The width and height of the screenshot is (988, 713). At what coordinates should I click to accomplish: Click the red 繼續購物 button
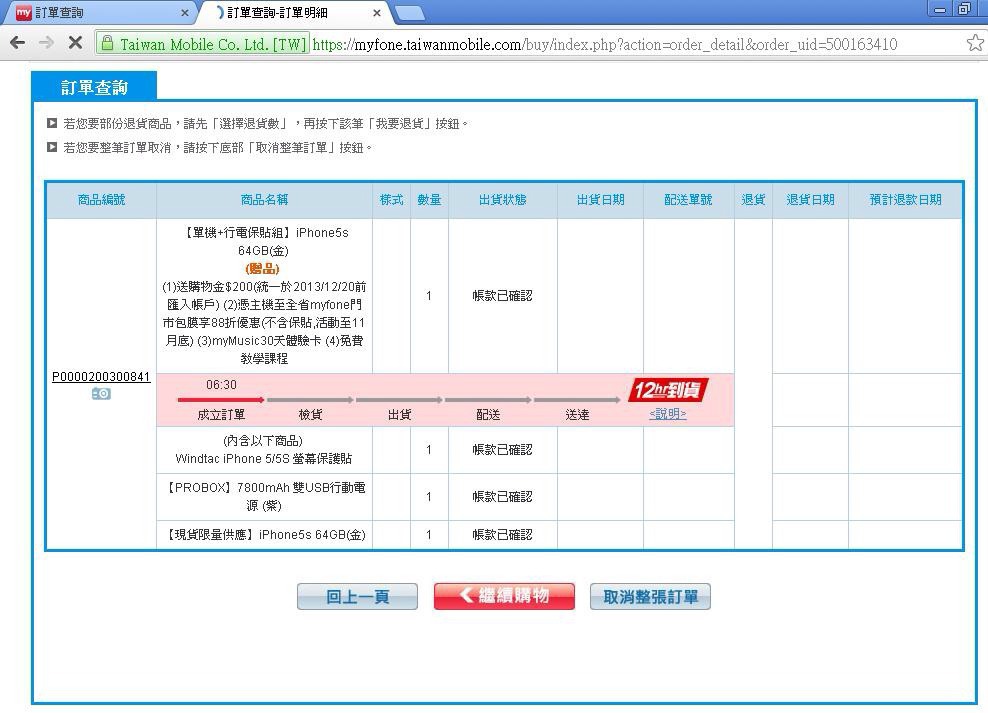coord(504,596)
